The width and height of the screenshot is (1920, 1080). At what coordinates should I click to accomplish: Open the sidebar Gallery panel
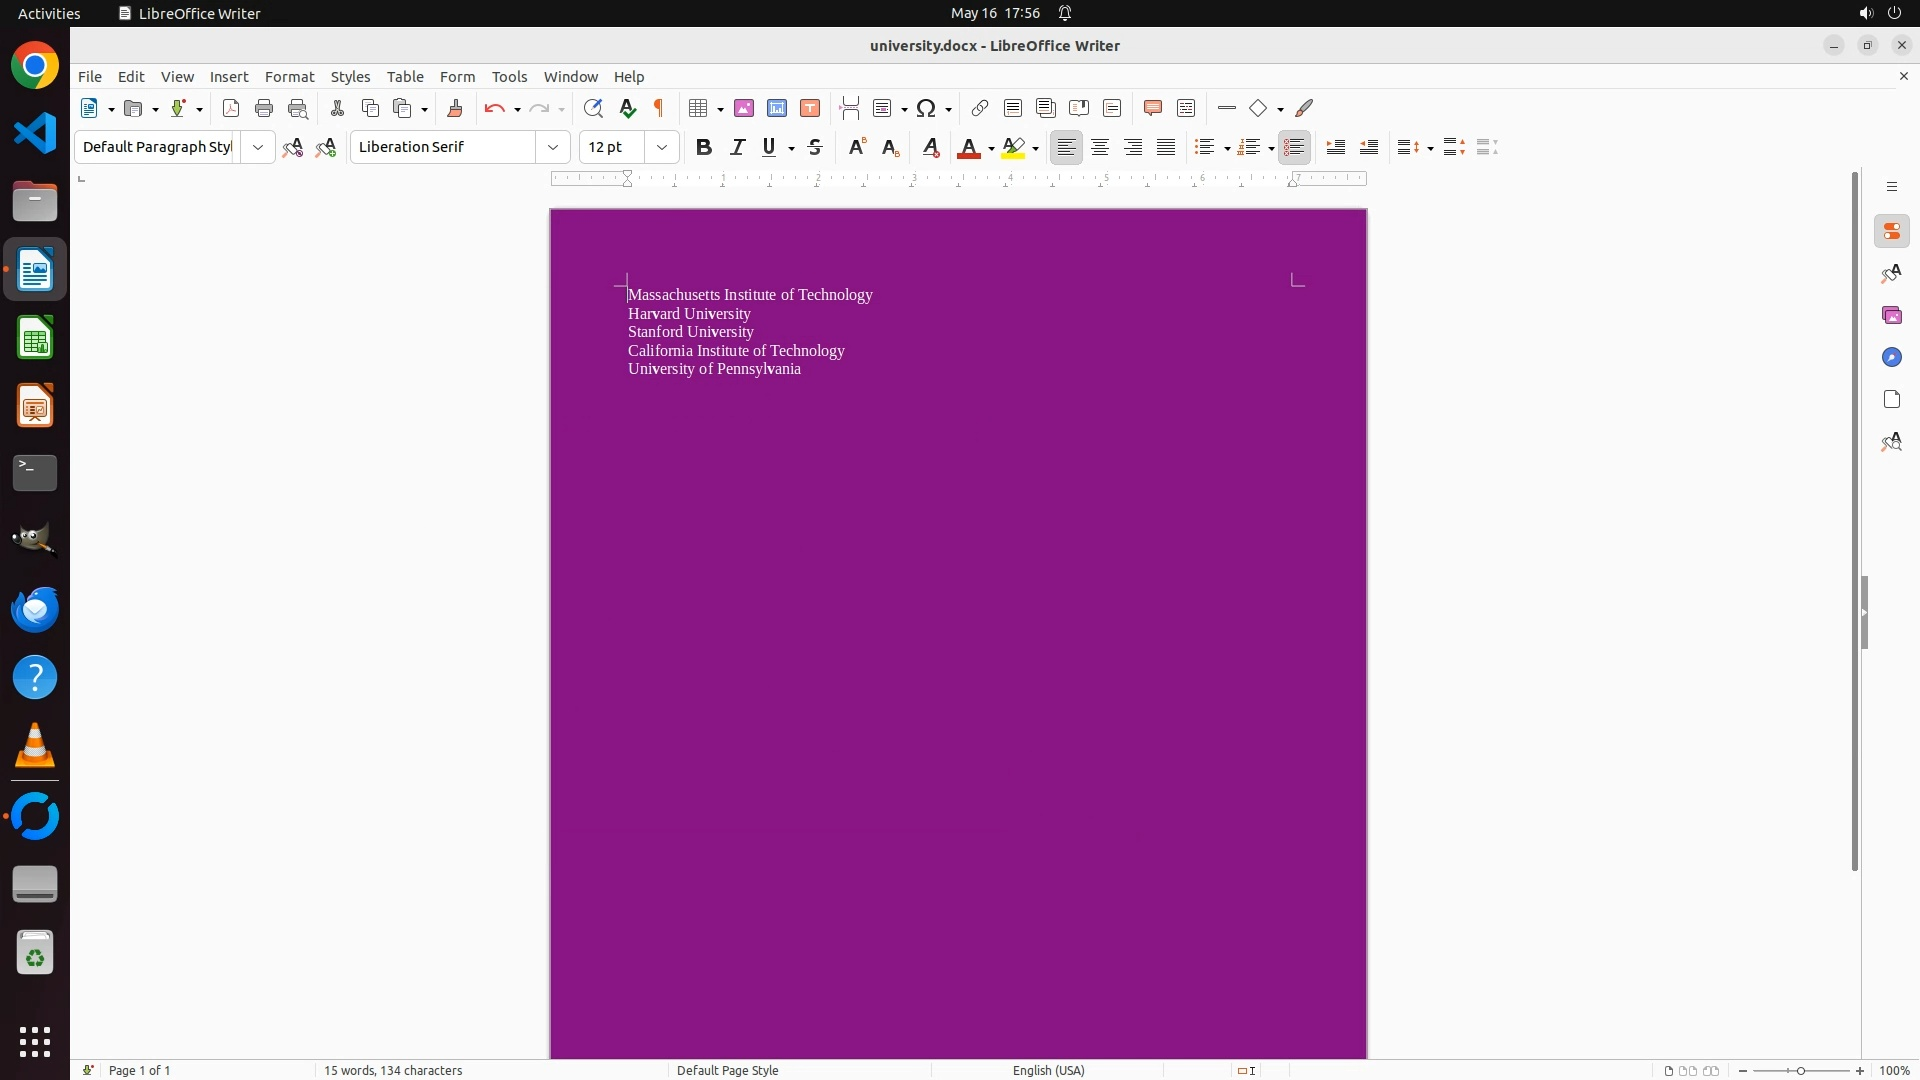click(1891, 316)
